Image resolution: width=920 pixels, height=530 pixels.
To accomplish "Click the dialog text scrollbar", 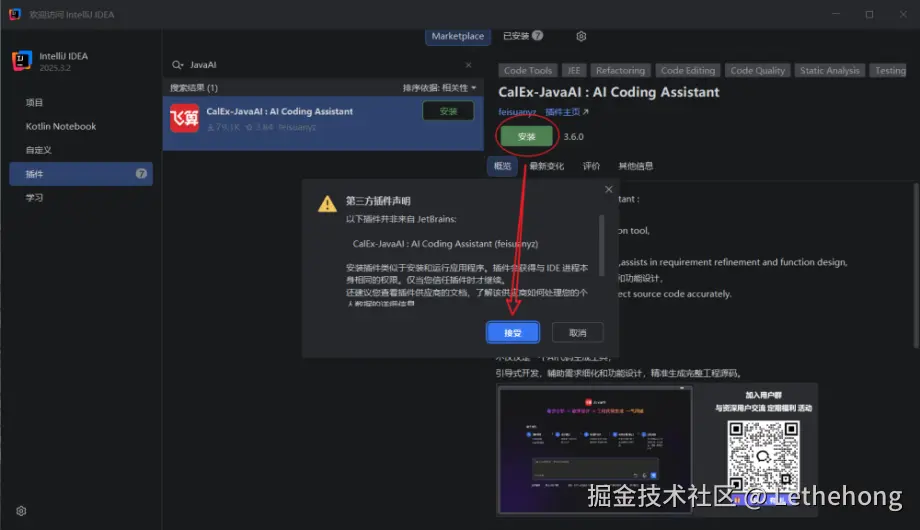I will click(x=601, y=245).
